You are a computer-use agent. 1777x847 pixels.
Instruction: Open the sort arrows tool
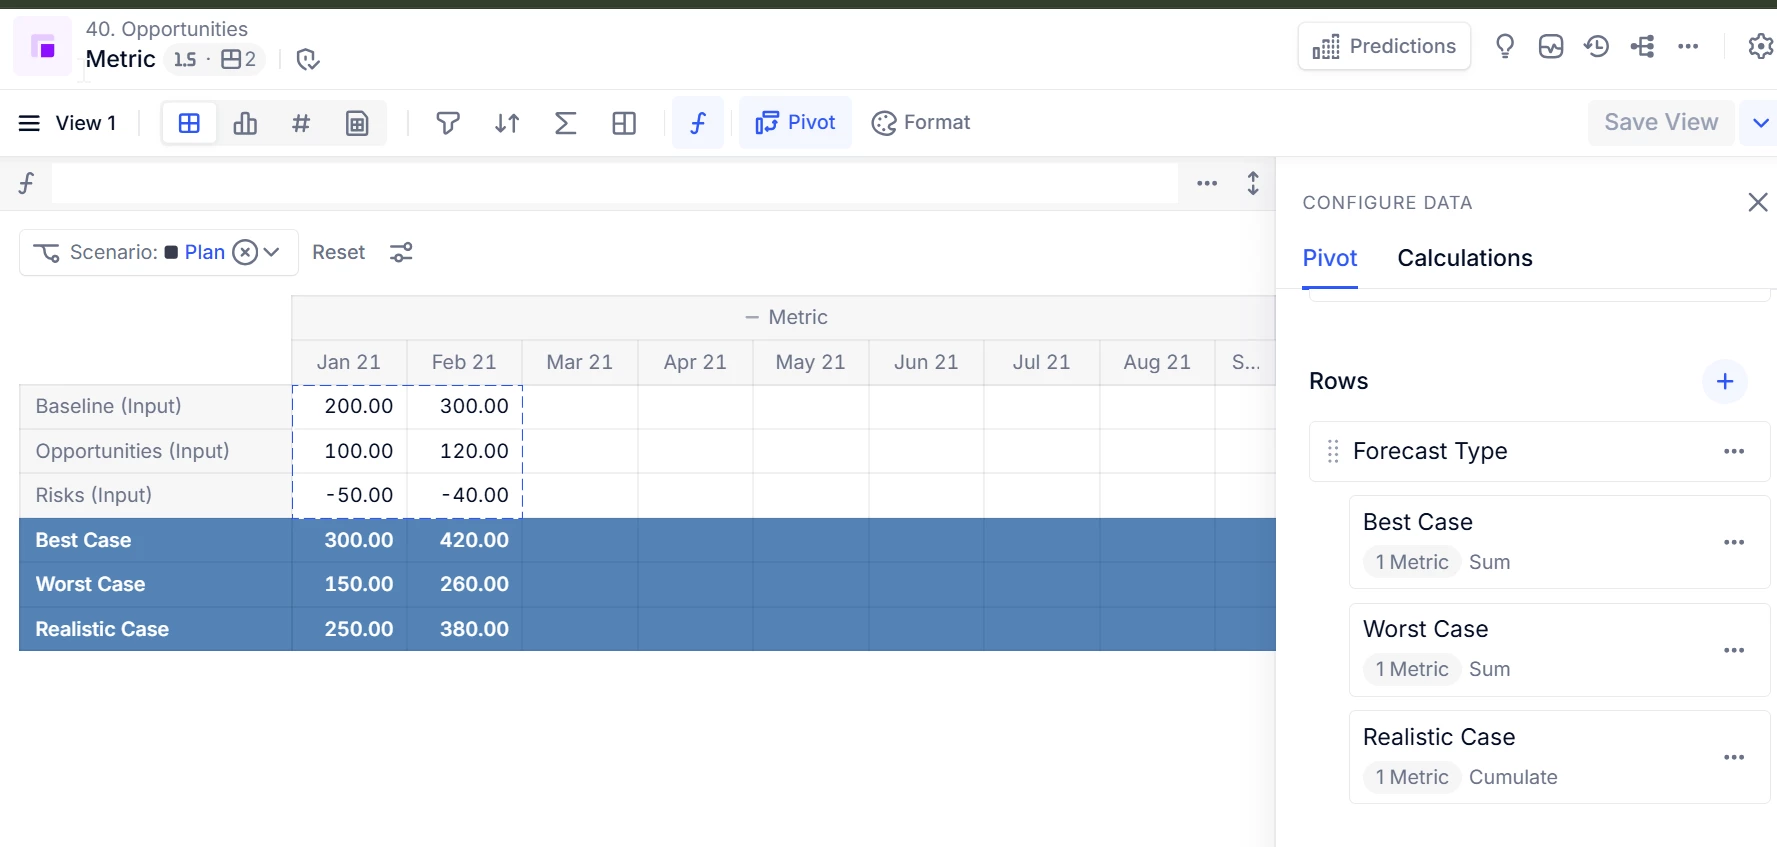point(507,123)
